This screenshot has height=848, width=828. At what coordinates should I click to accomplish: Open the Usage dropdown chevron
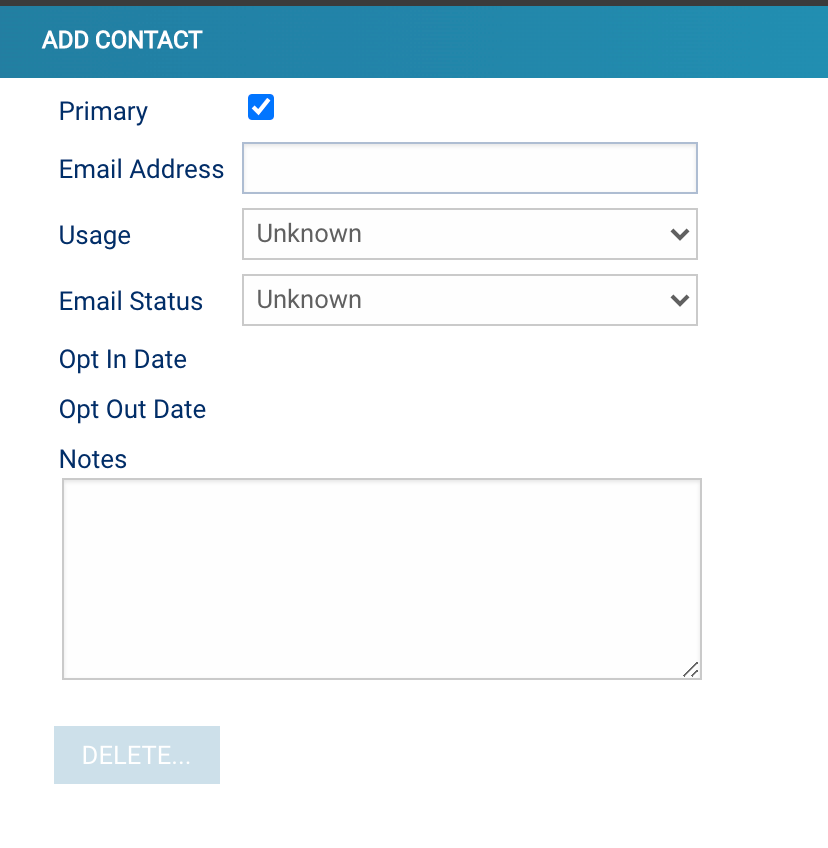[x=680, y=234]
